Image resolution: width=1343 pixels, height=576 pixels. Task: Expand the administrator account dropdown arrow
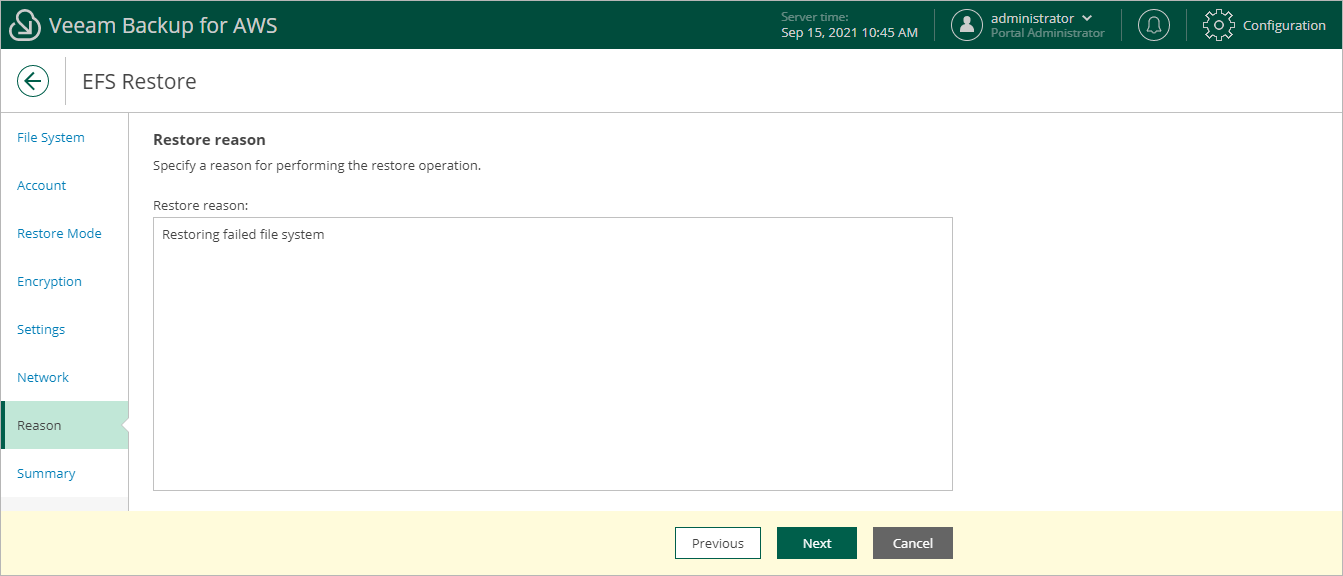point(1087,18)
